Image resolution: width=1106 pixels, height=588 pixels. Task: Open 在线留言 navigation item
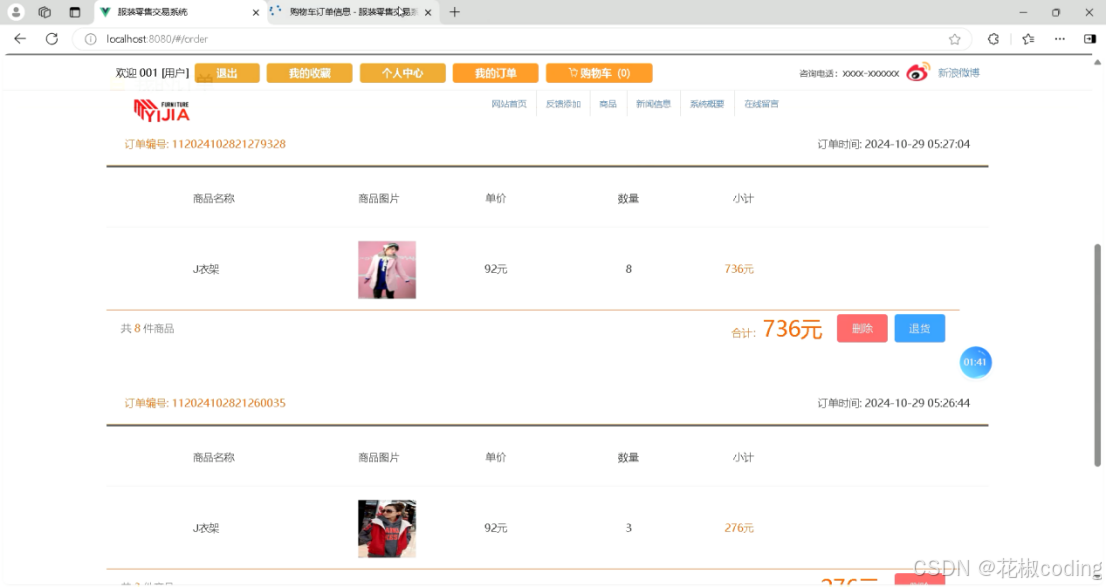point(761,104)
